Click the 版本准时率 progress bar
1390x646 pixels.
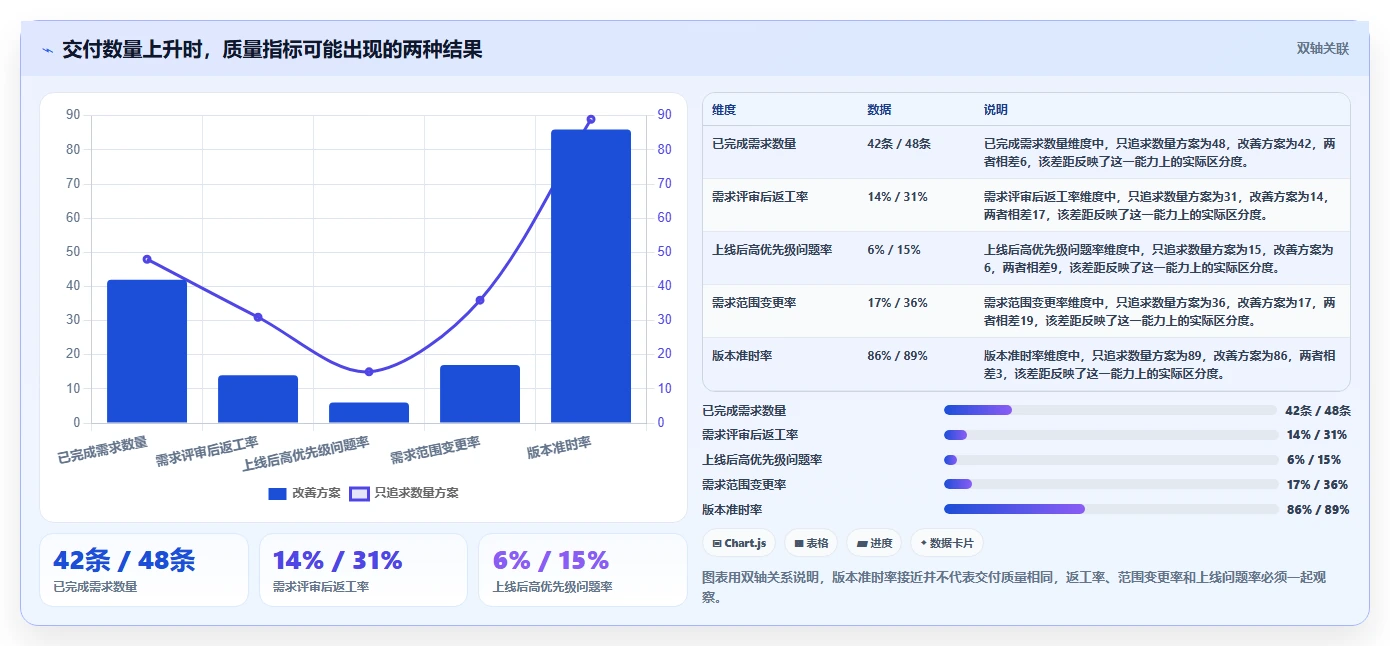1111,509
